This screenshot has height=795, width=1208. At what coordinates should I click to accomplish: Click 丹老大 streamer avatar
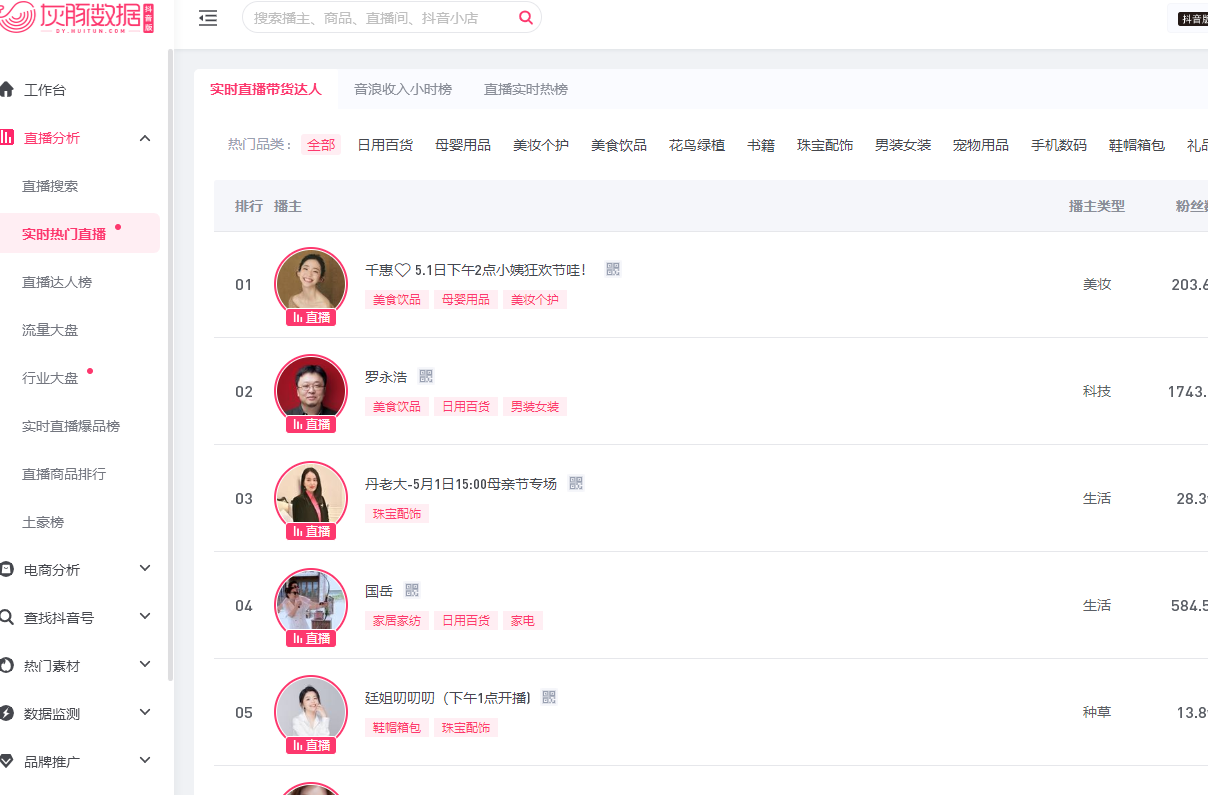pos(311,496)
